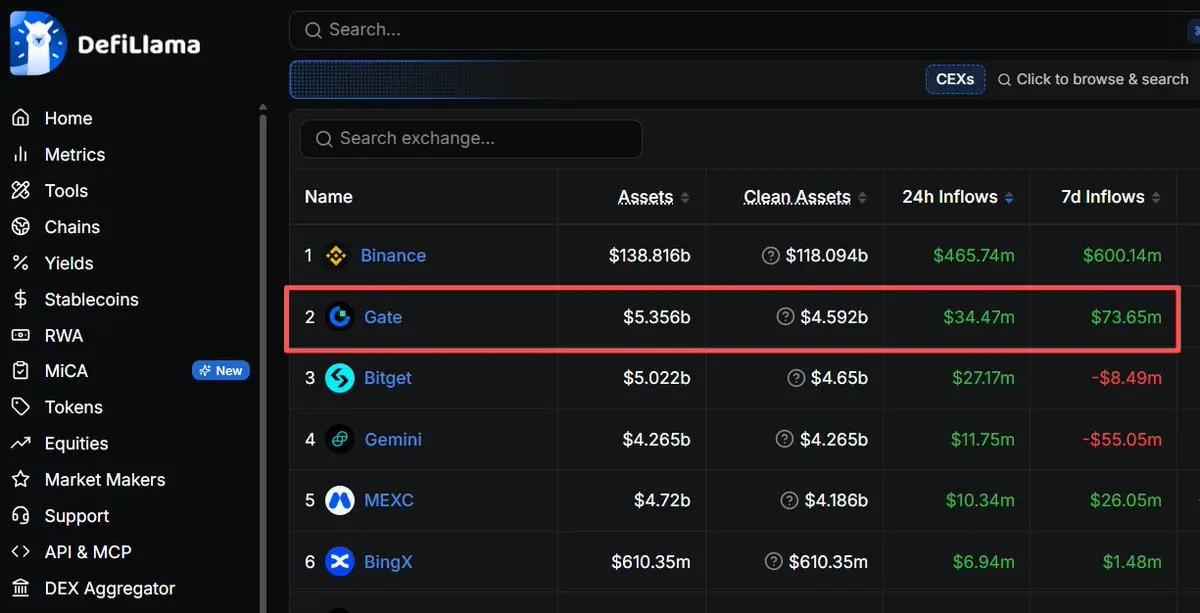Viewport: 1200px width, 613px height.
Task: Click Gate 7d inflow $73.65m
Action: (1126, 317)
